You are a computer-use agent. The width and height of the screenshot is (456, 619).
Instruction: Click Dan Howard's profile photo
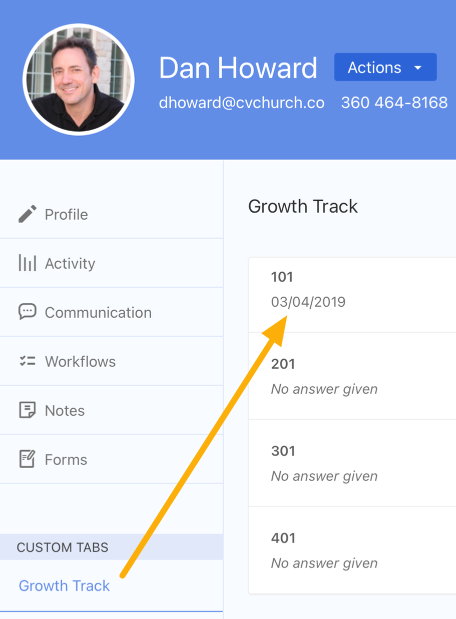point(79,80)
